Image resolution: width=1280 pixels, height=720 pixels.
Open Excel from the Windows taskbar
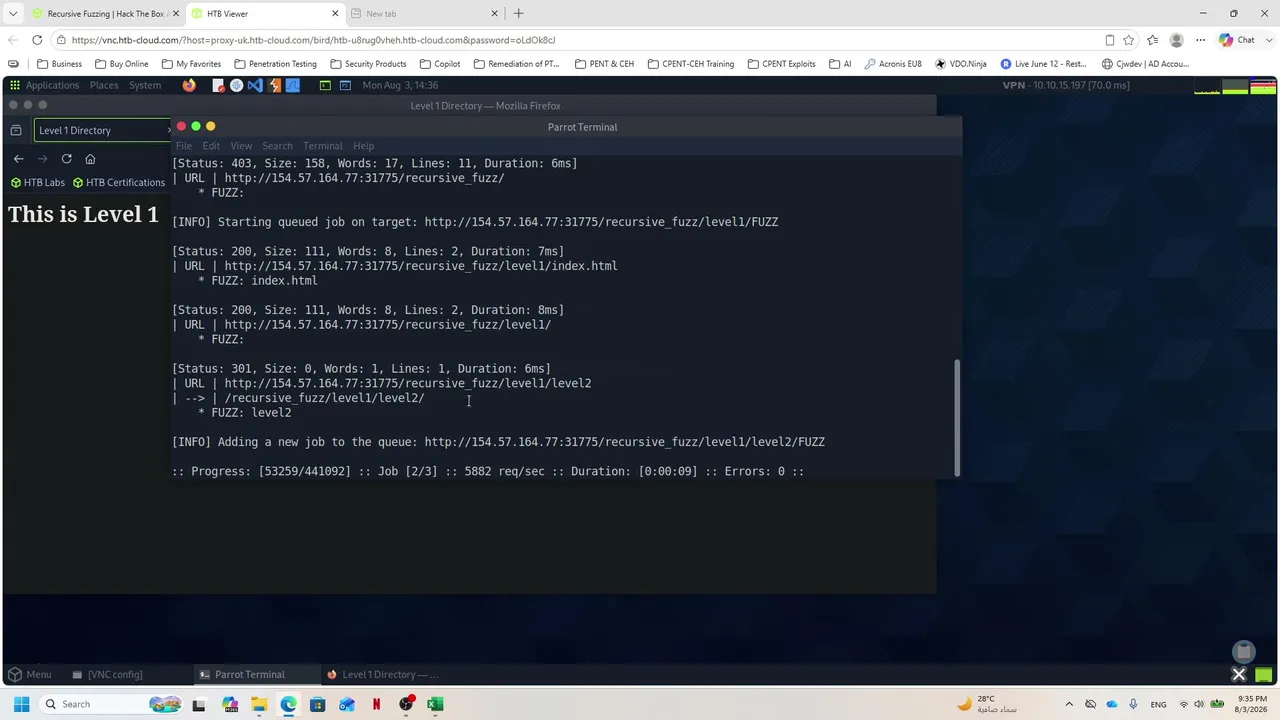(435, 704)
